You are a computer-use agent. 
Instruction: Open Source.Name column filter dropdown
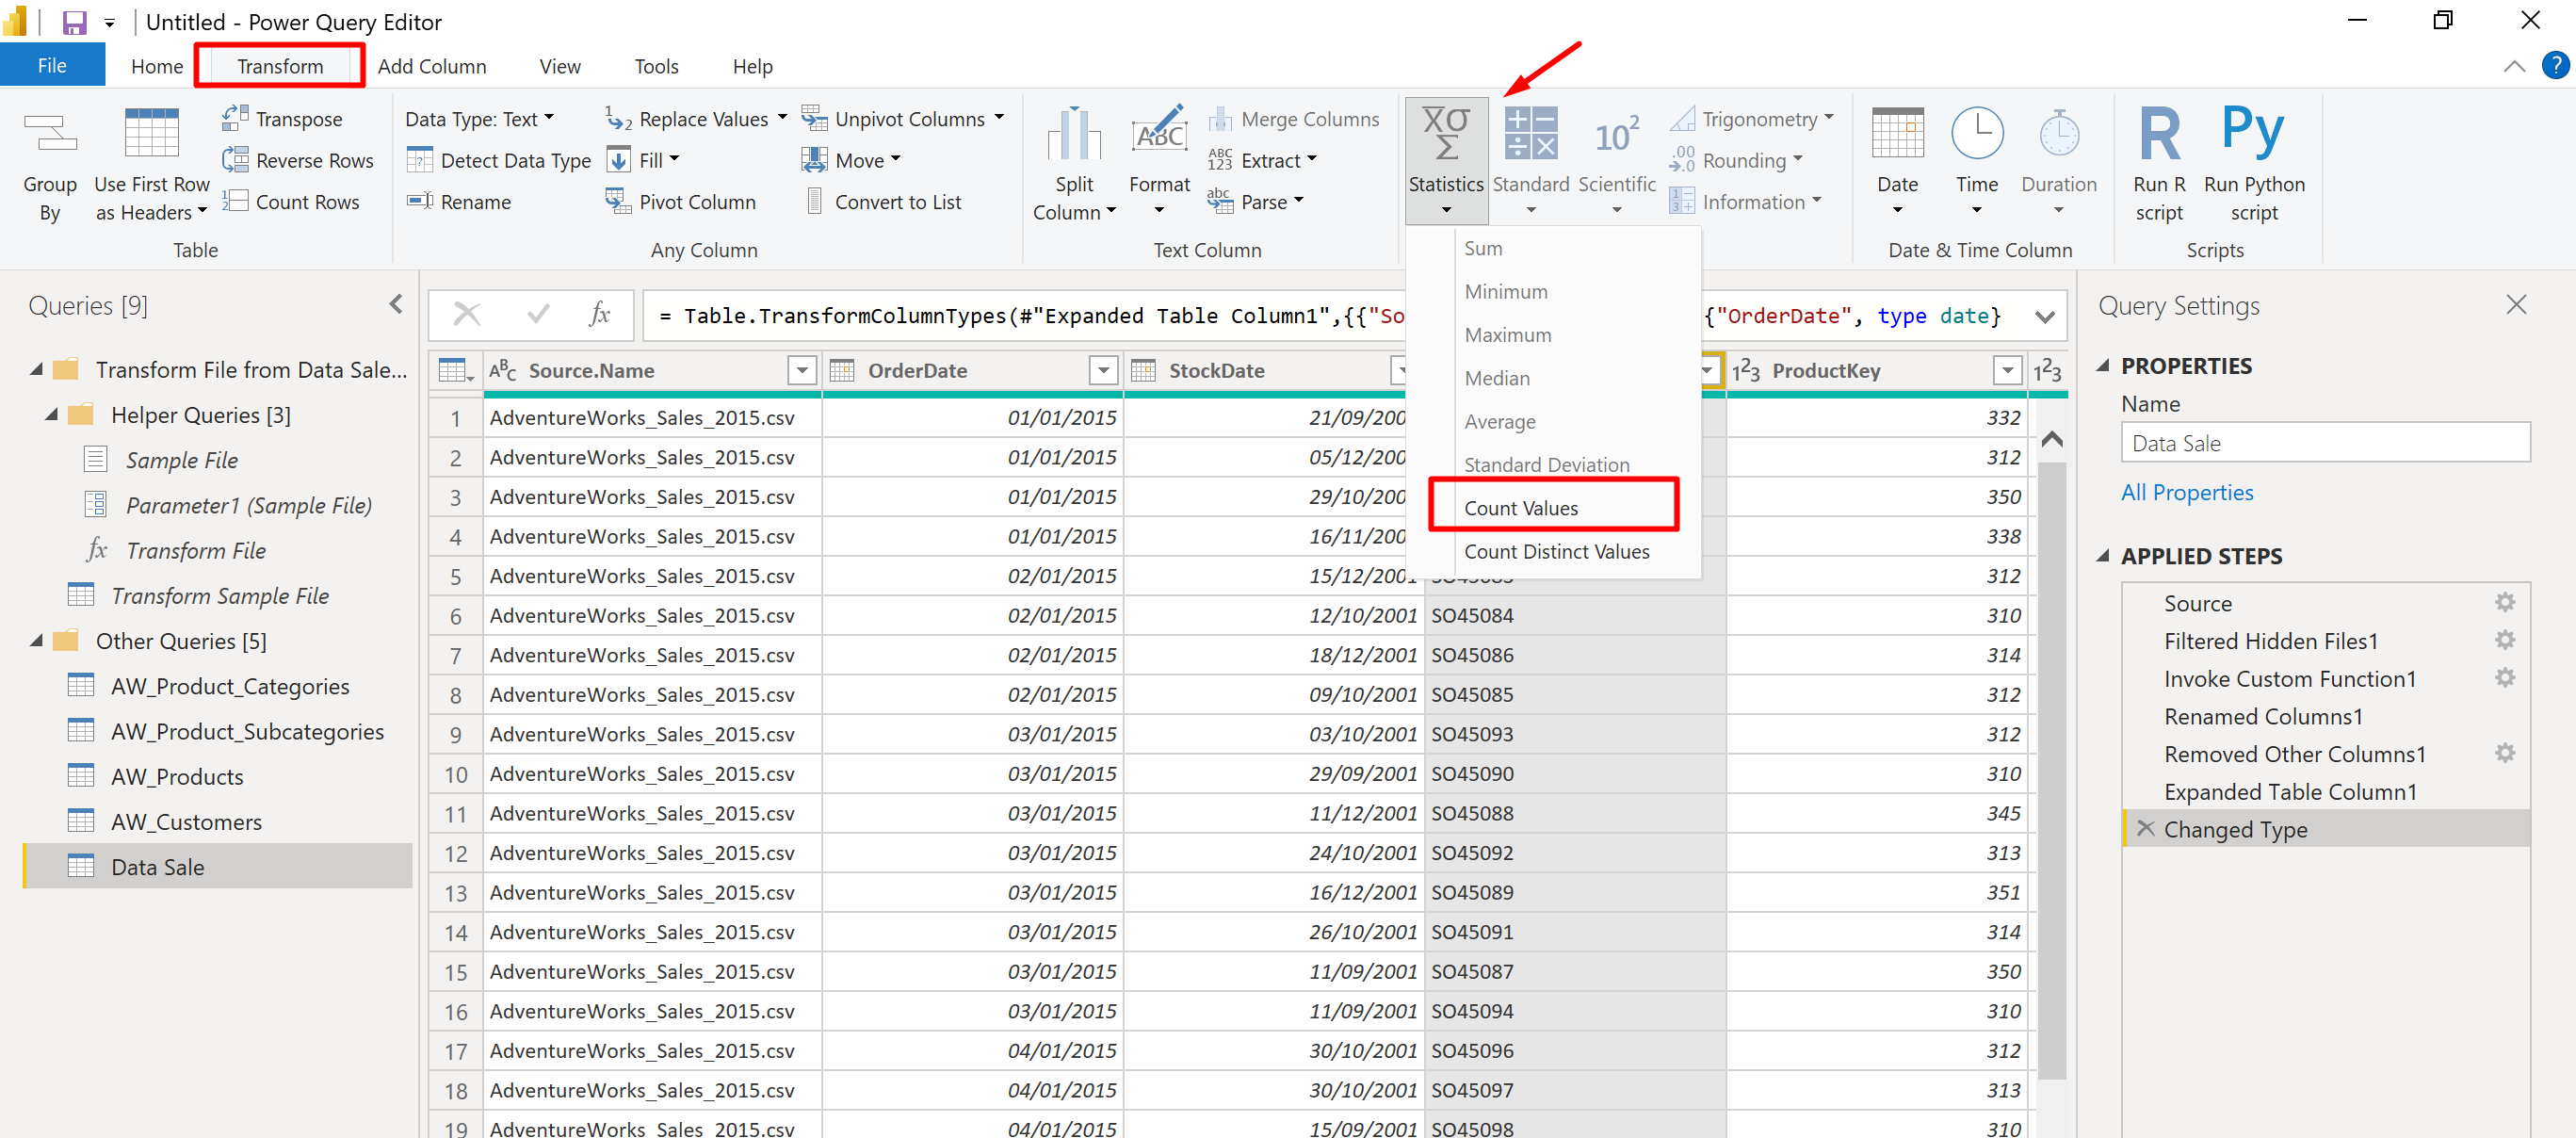pos(802,371)
